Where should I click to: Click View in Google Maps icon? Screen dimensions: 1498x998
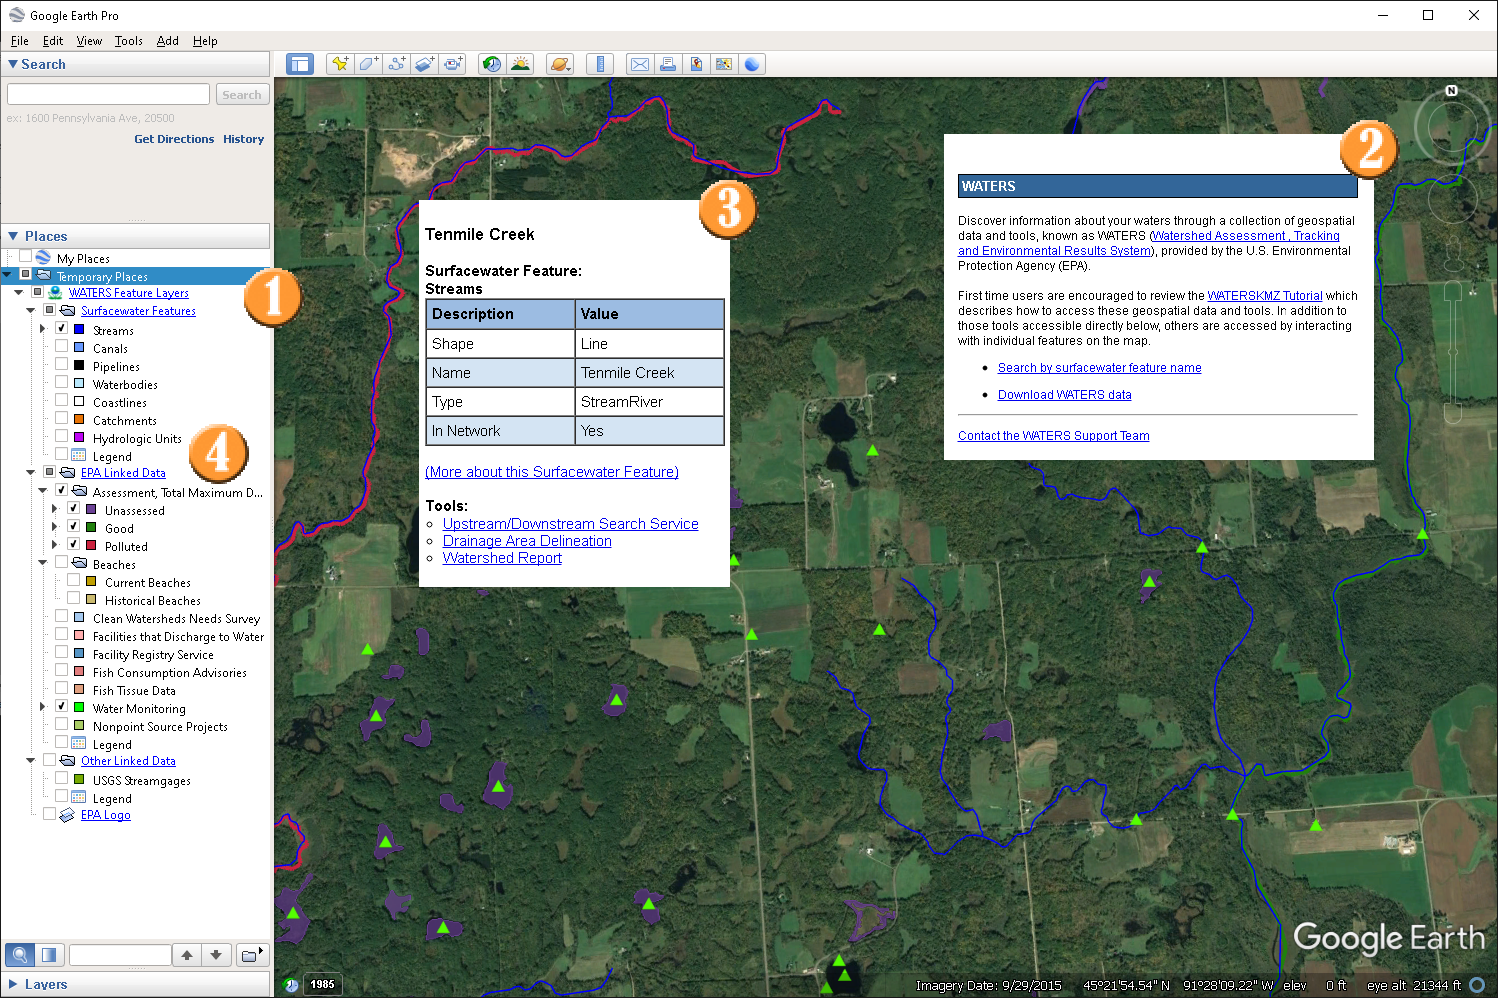(724, 64)
